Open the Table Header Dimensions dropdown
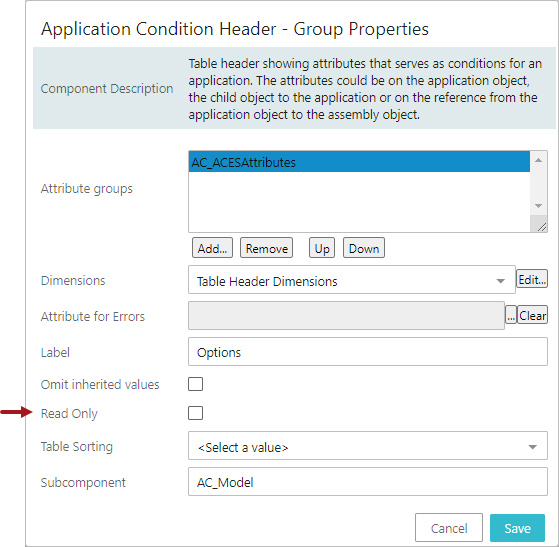Image resolution: width=559 pixels, height=547 pixels. click(352, 281)
